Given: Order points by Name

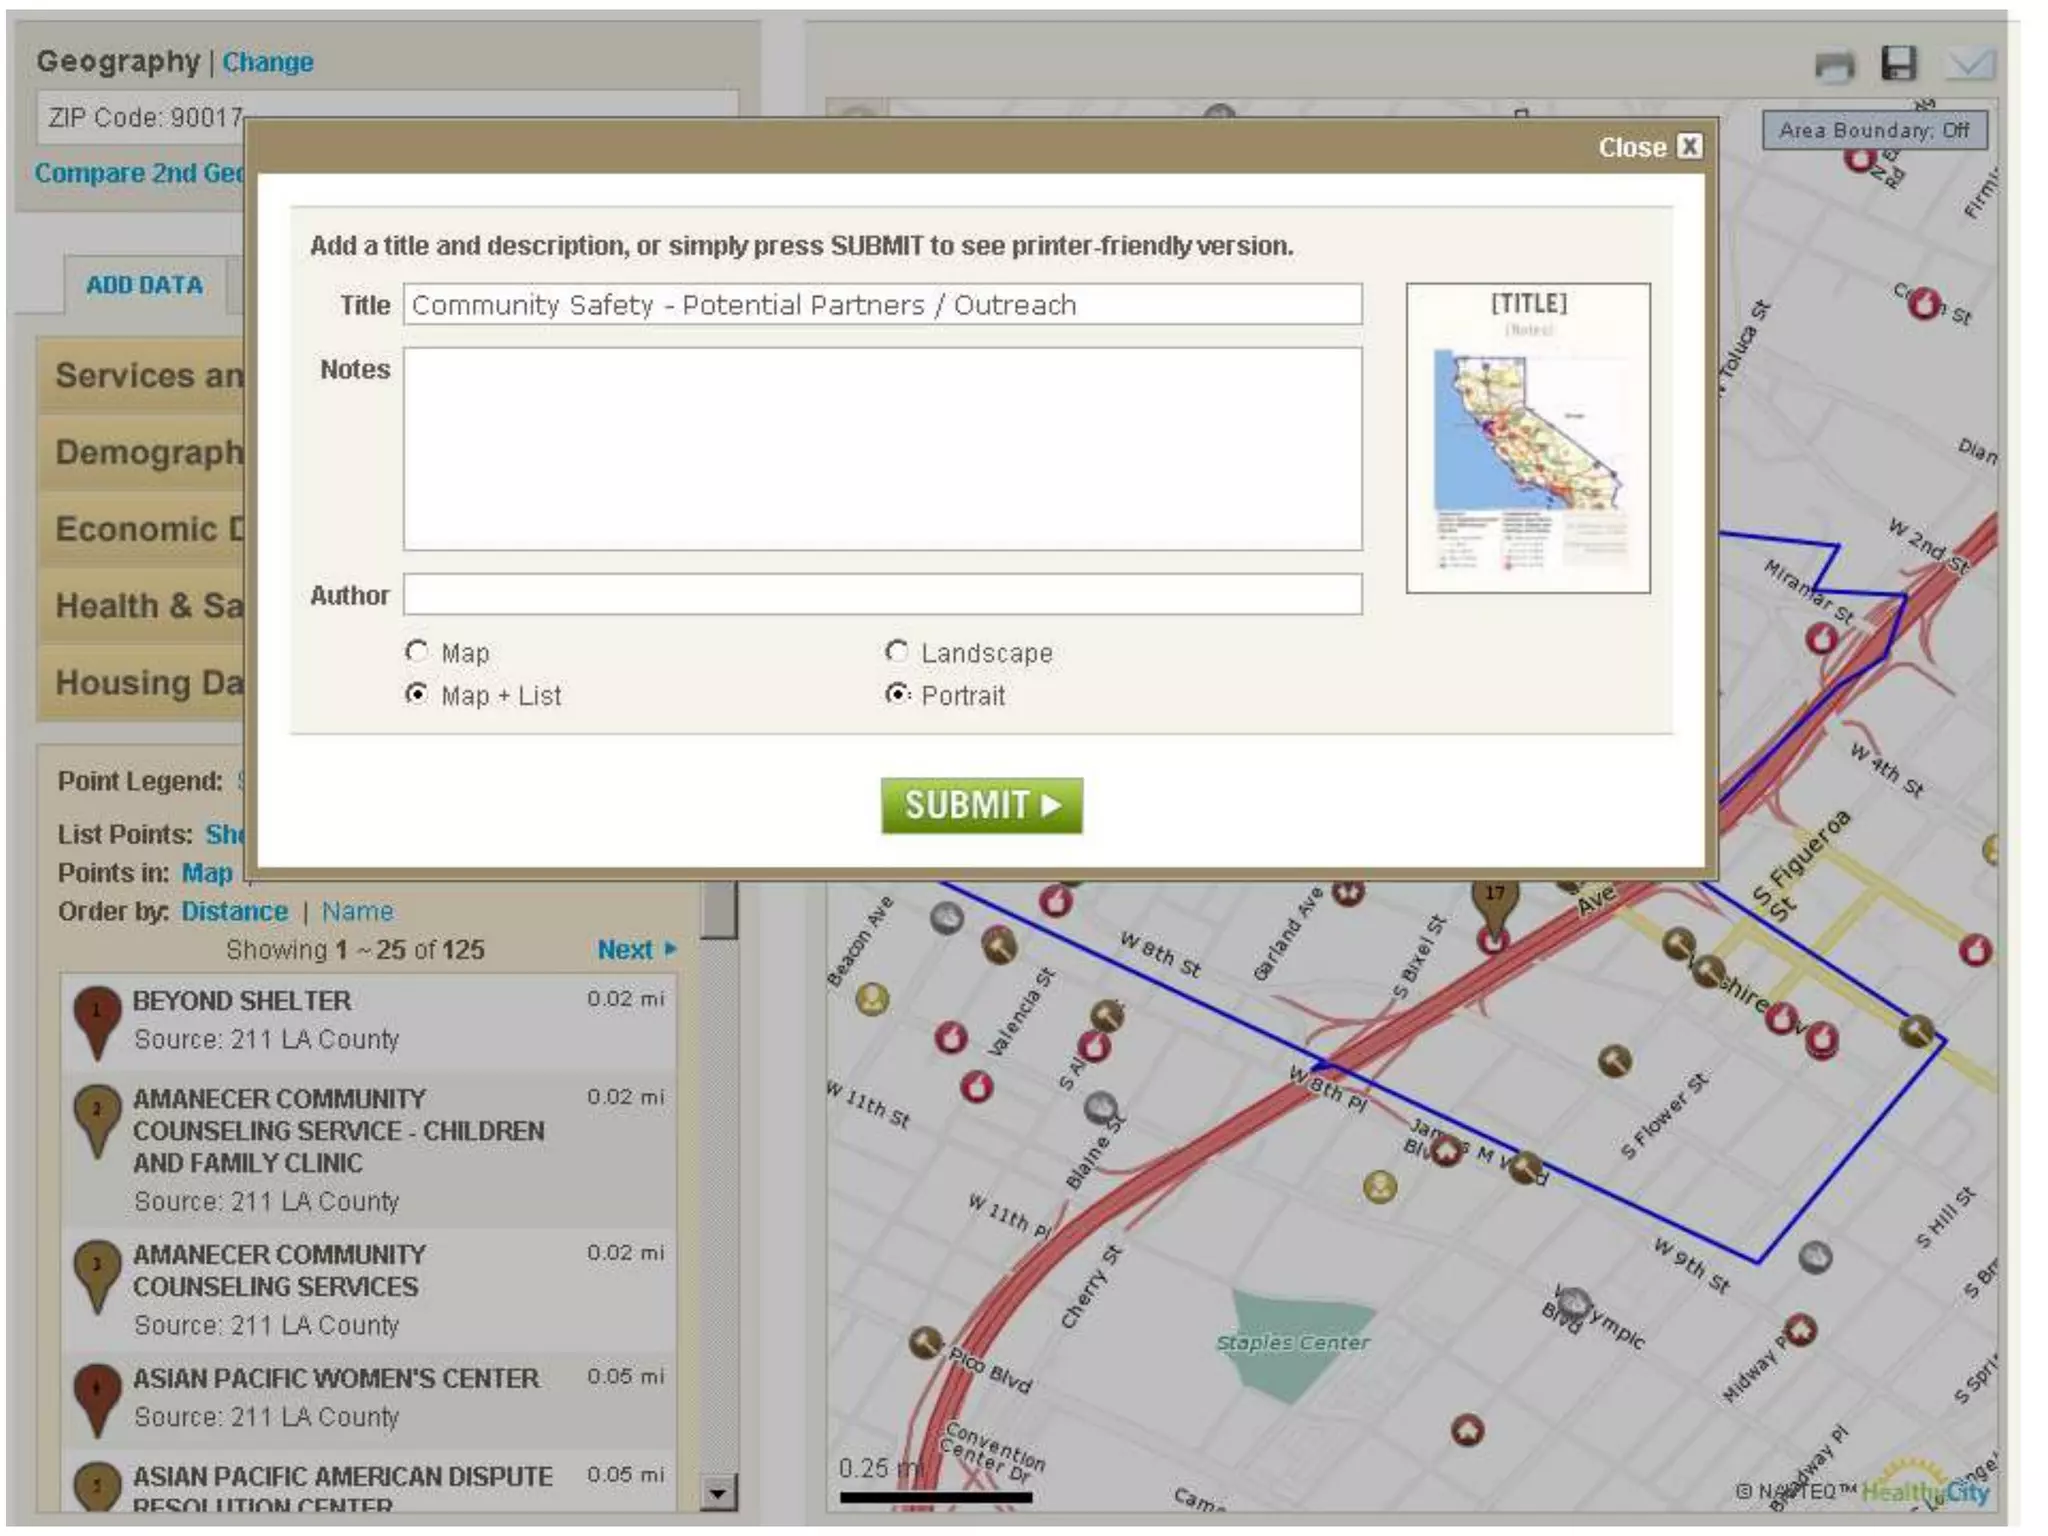Looking at the screenshot, I should click(357, 911).
